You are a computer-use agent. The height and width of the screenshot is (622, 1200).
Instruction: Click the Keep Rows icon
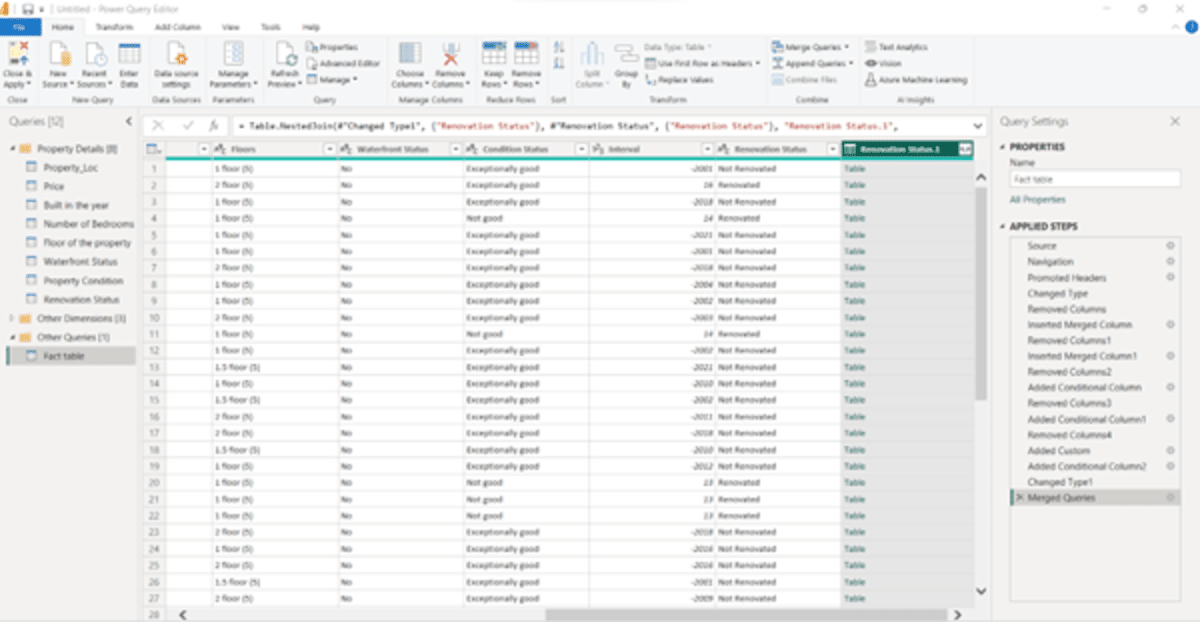click(493, 53)
